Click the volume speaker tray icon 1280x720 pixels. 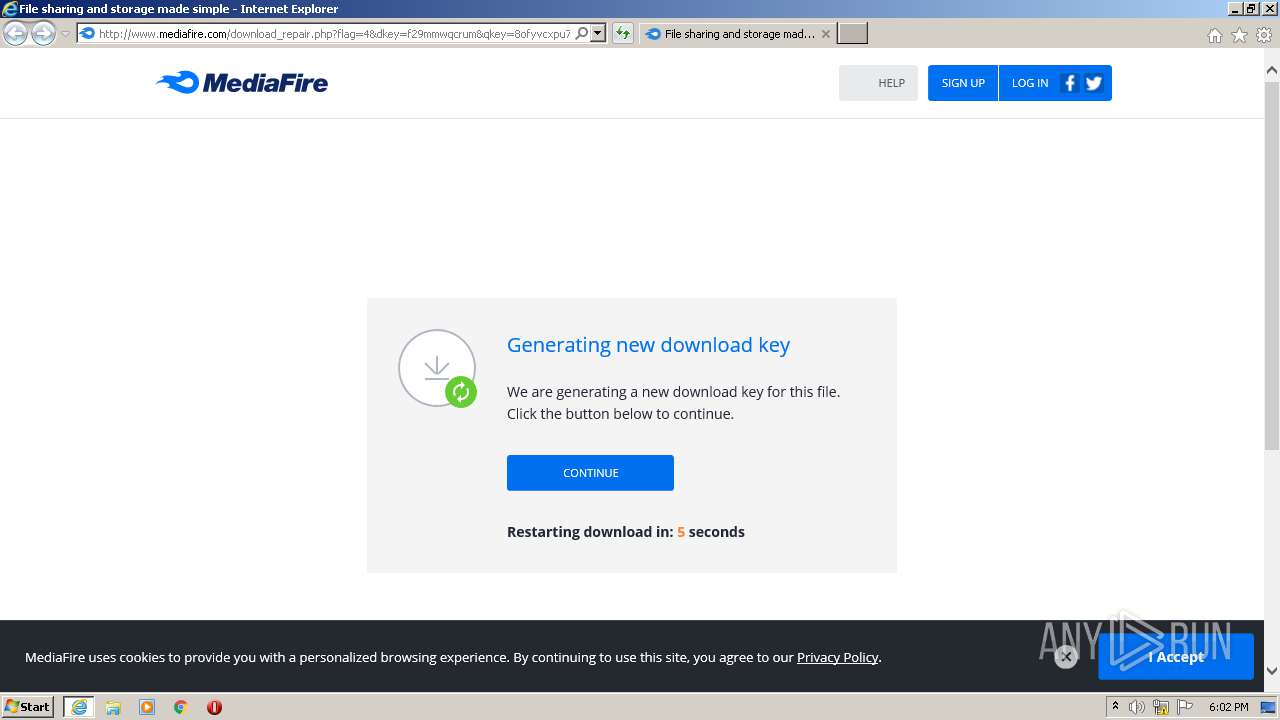point(1137,707)
